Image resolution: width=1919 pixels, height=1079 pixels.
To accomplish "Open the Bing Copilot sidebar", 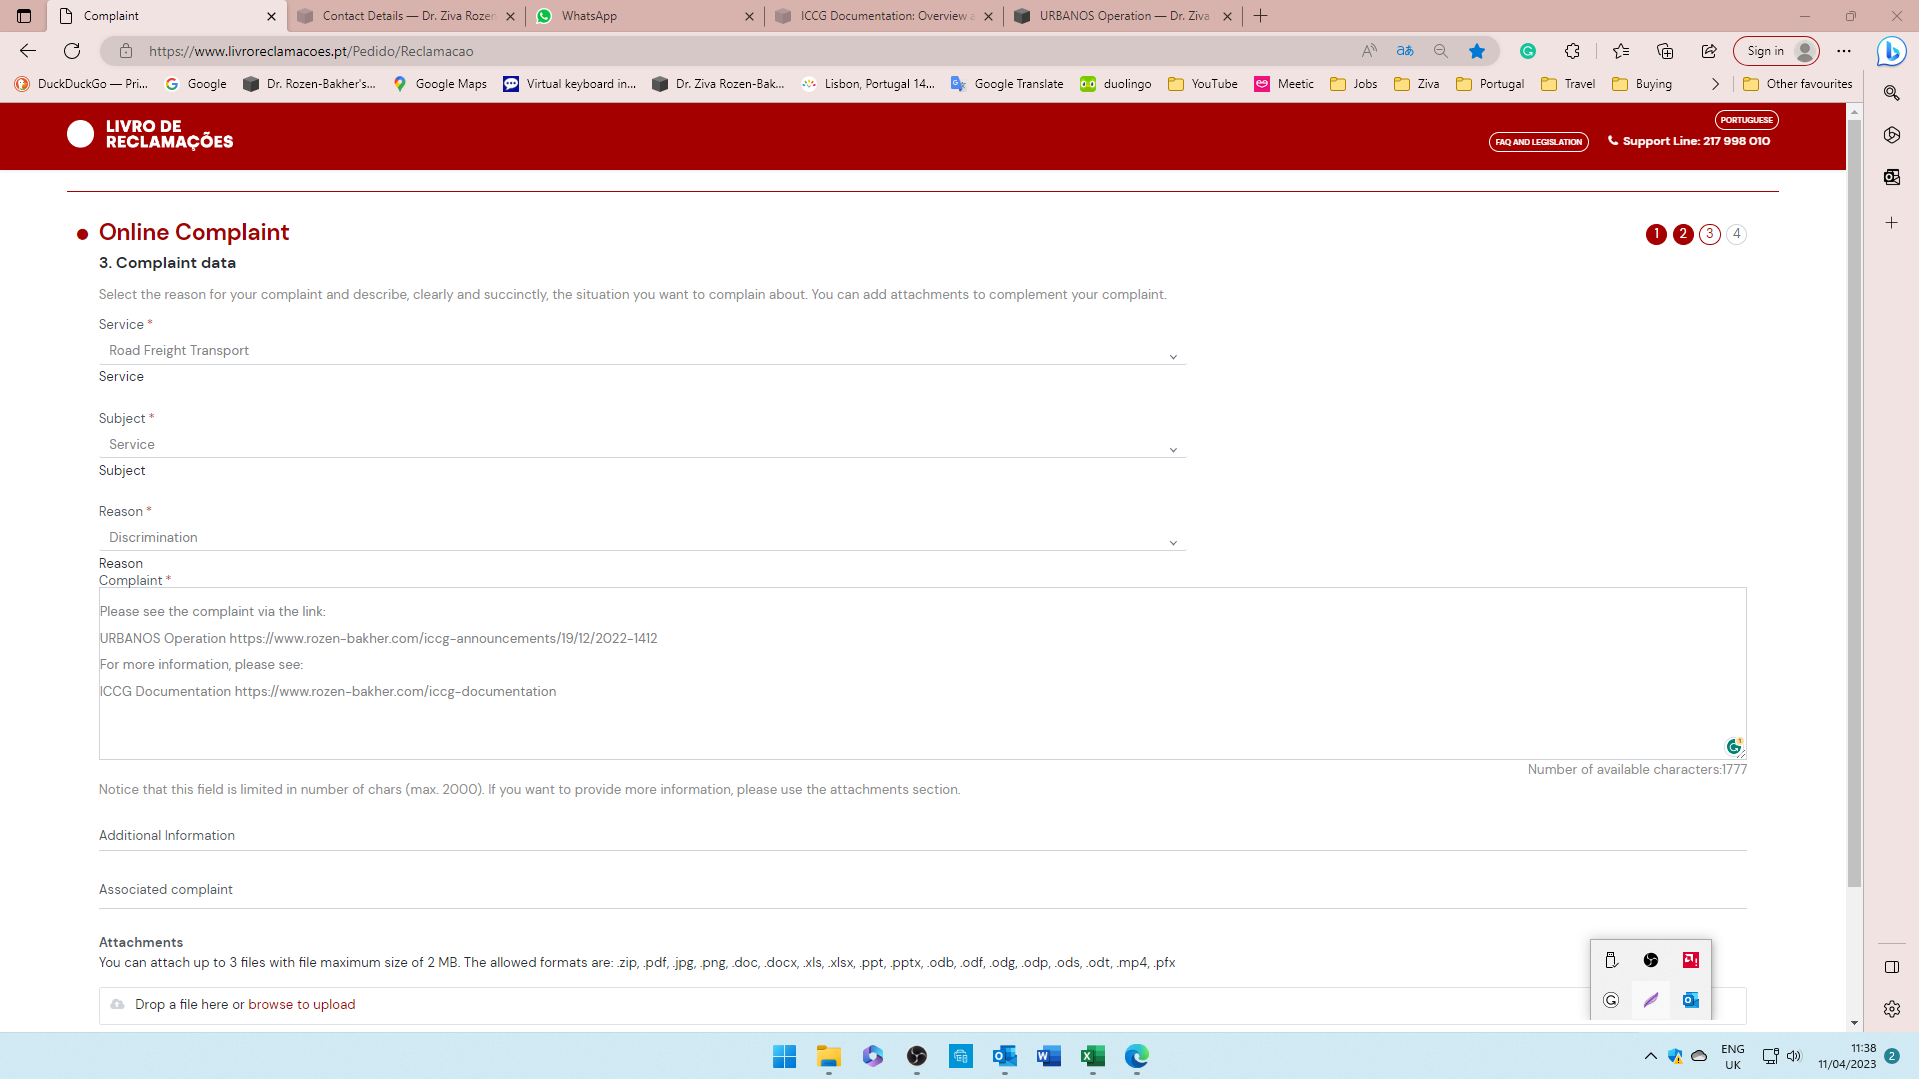I will [x=1891, y=51].
